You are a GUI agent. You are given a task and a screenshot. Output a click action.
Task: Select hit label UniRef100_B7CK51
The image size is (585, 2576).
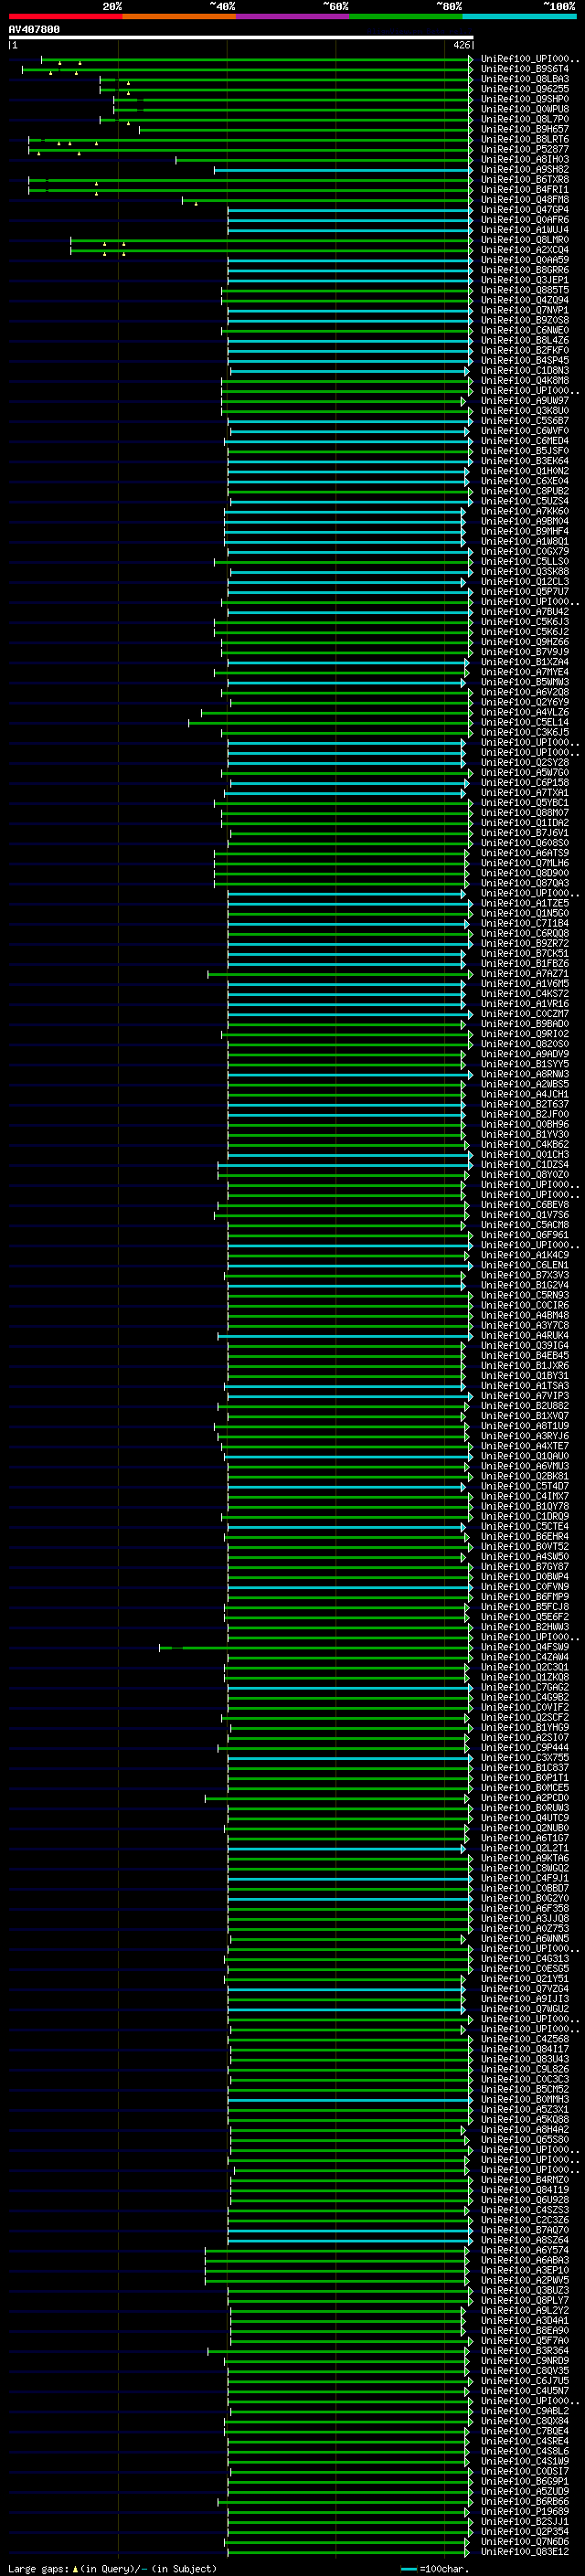(525, 953)
